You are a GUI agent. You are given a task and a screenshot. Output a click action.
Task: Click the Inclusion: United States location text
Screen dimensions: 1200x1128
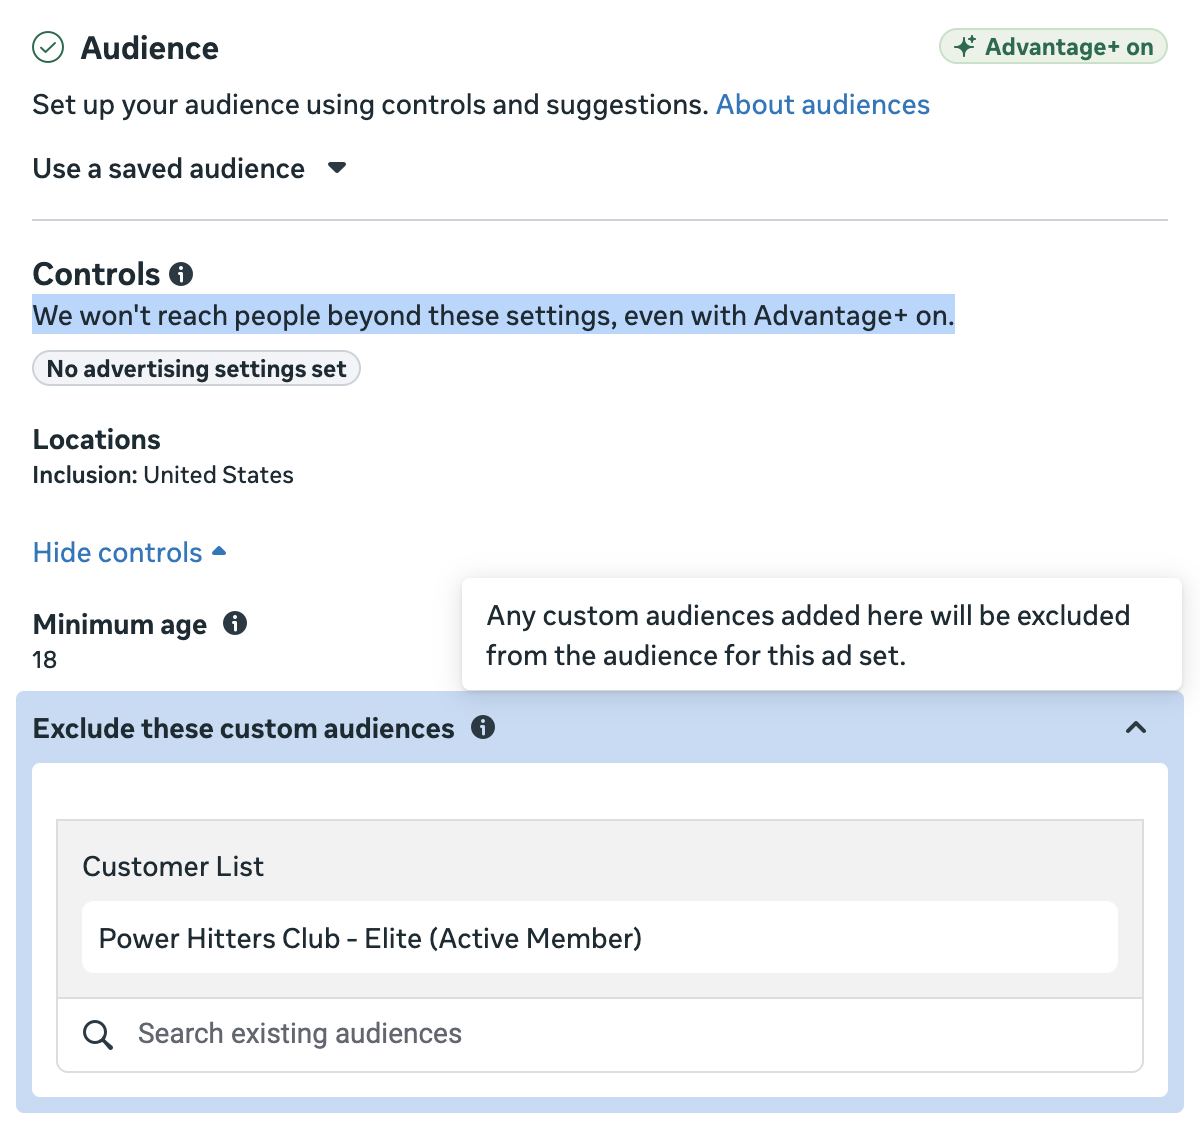click(x=163, y=475)
